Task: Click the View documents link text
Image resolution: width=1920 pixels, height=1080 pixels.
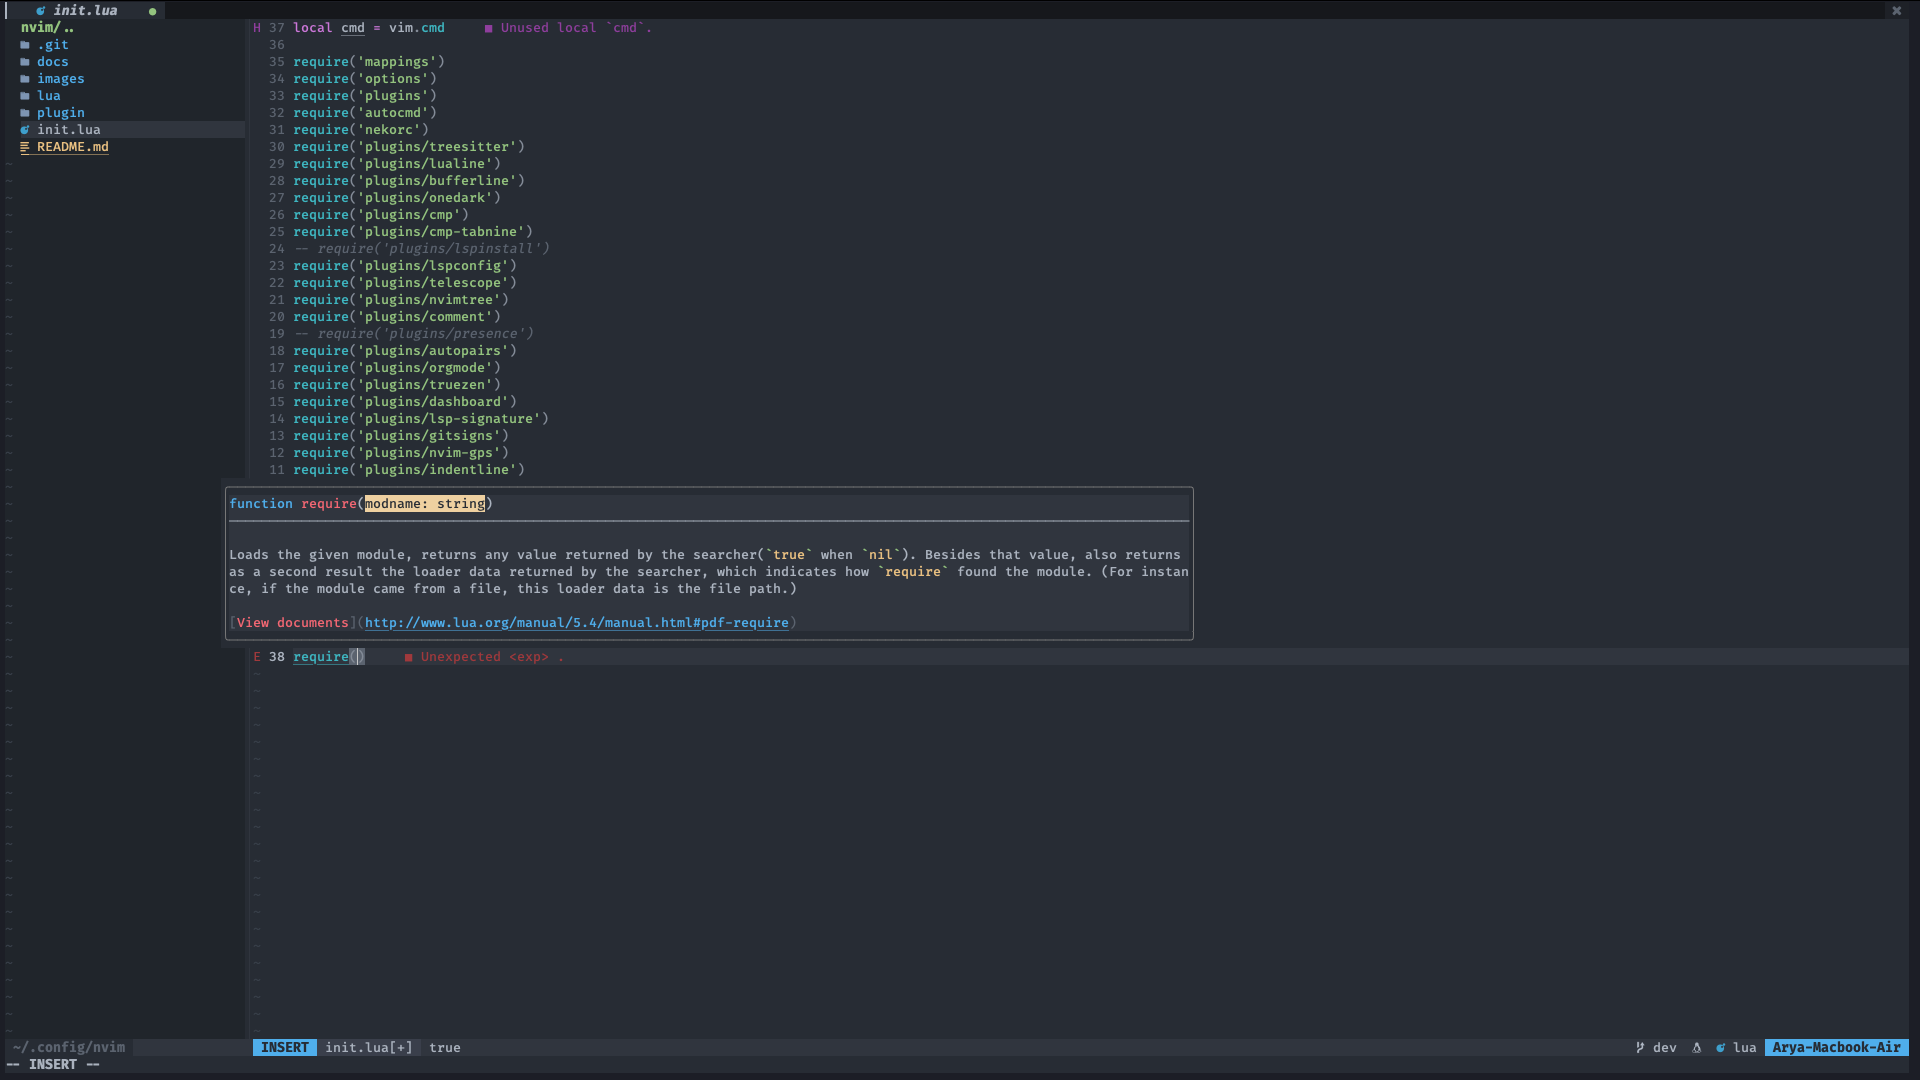Action: coord(292,622)
